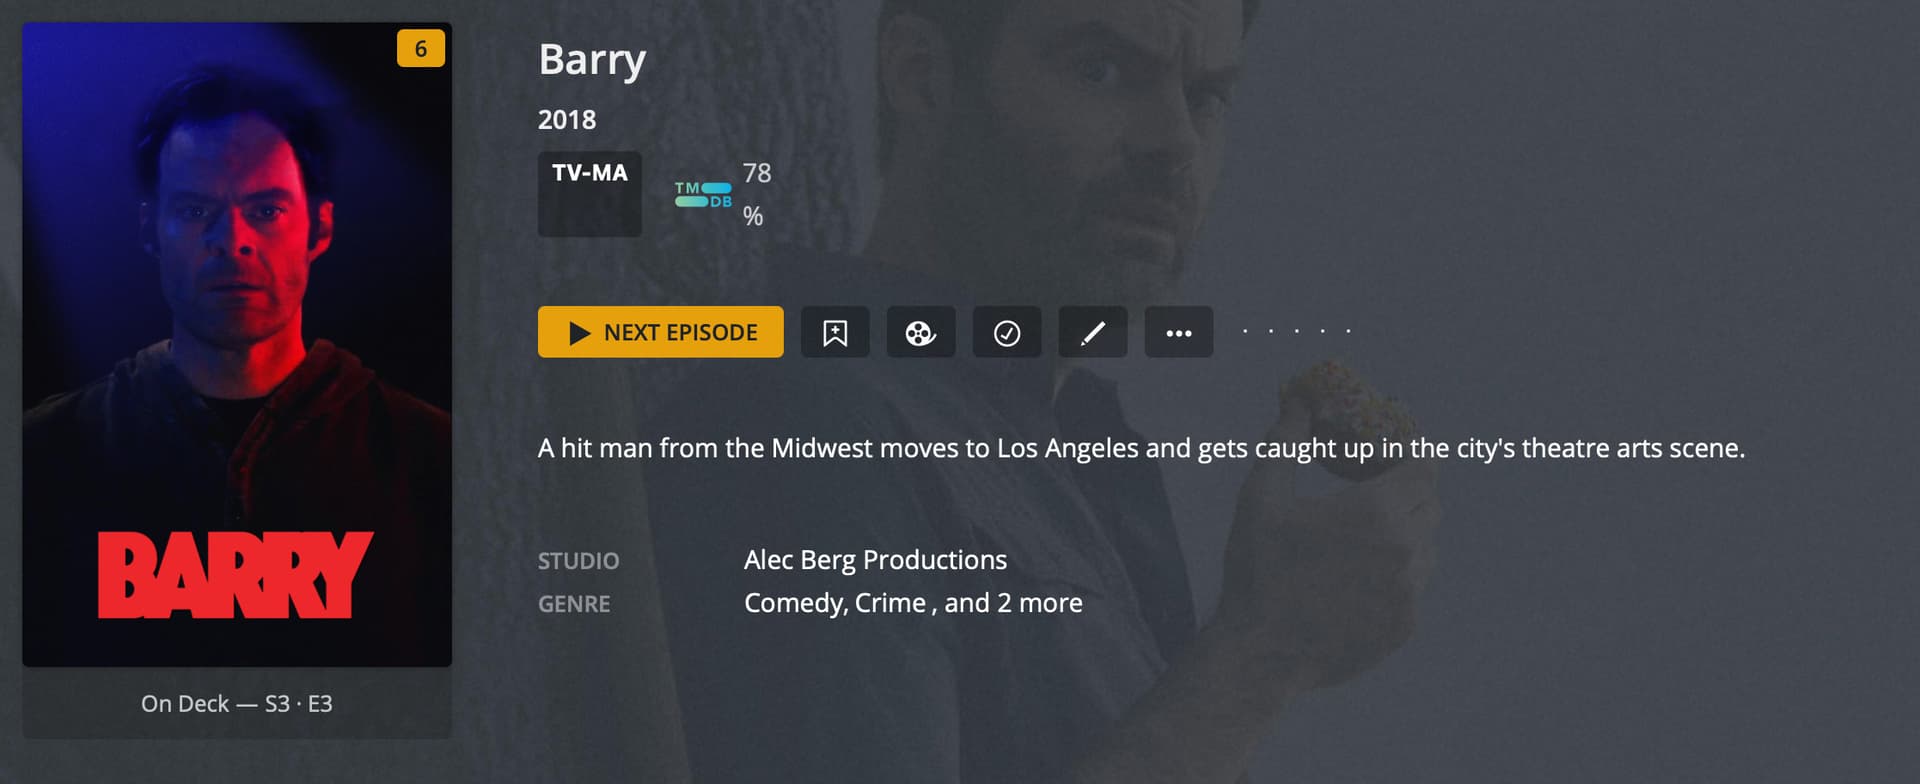Click the TMDB logo icon

click(x=703, y=194)
